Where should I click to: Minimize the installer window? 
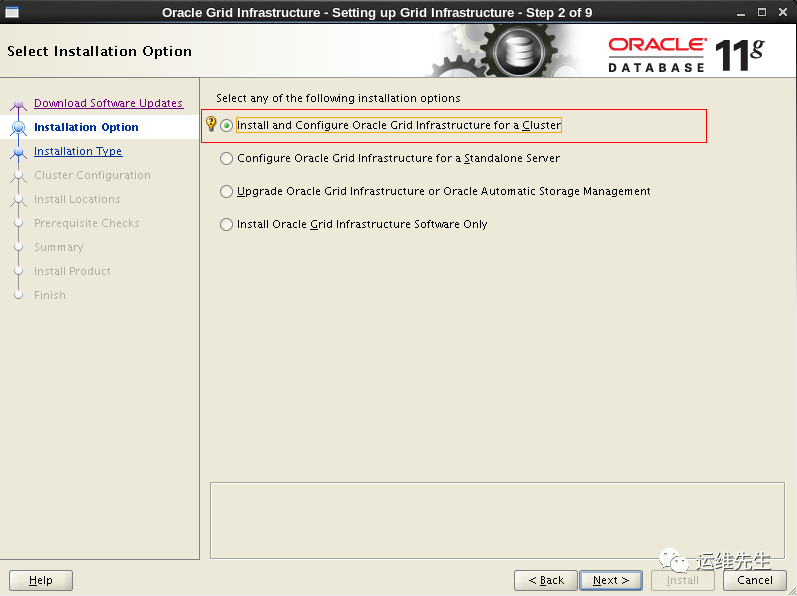click(x=741, y=13)
